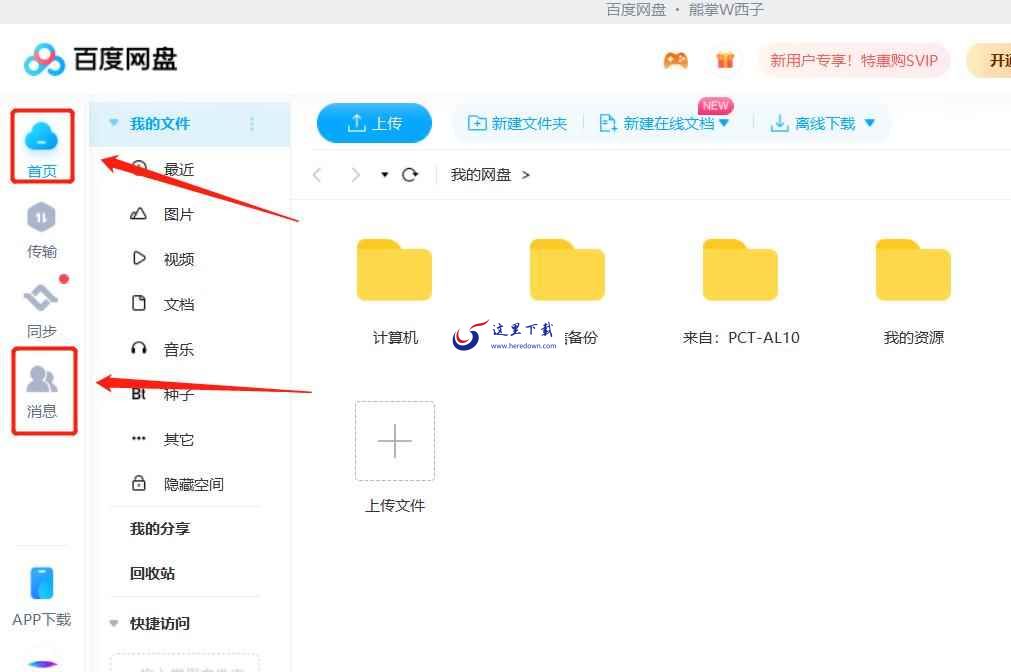Click the blue 上传 button

pyautogui.click(x=374, y=123)
